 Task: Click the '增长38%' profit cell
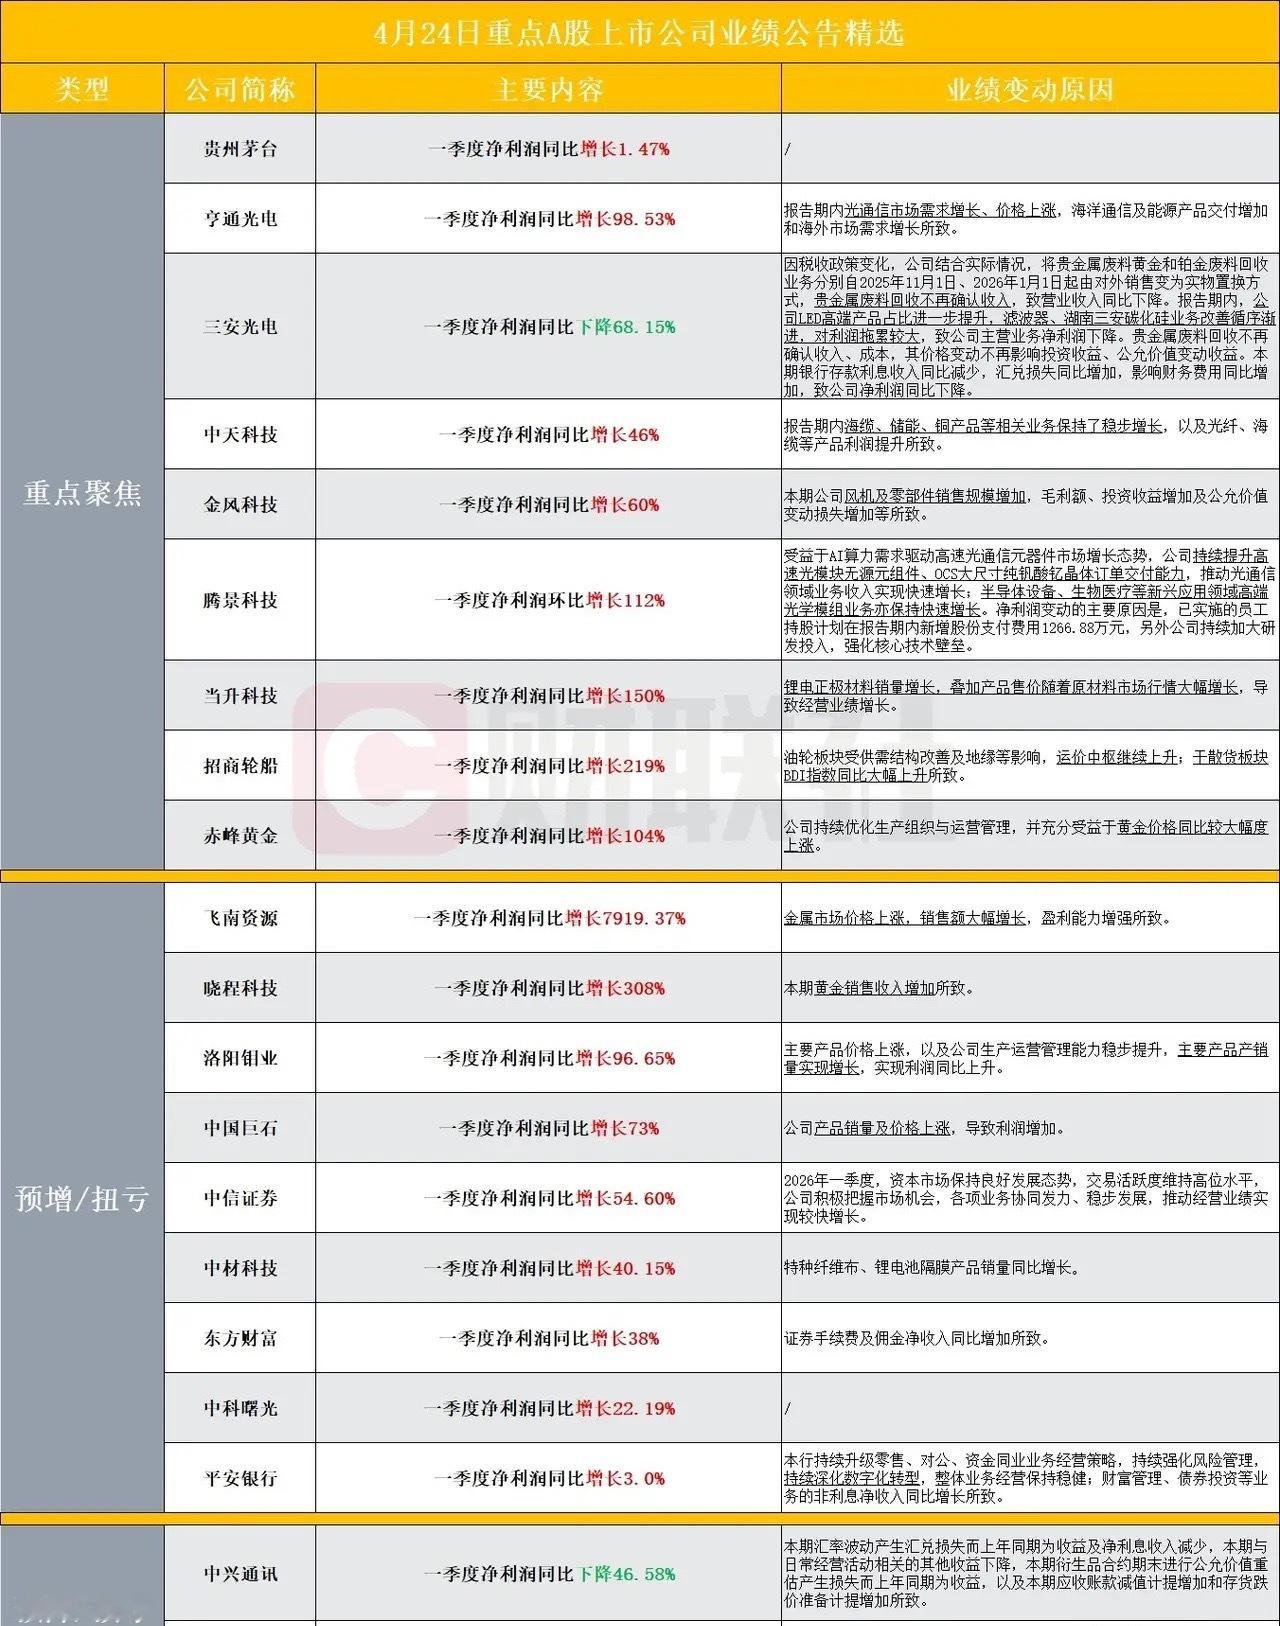coord(548,1338)
